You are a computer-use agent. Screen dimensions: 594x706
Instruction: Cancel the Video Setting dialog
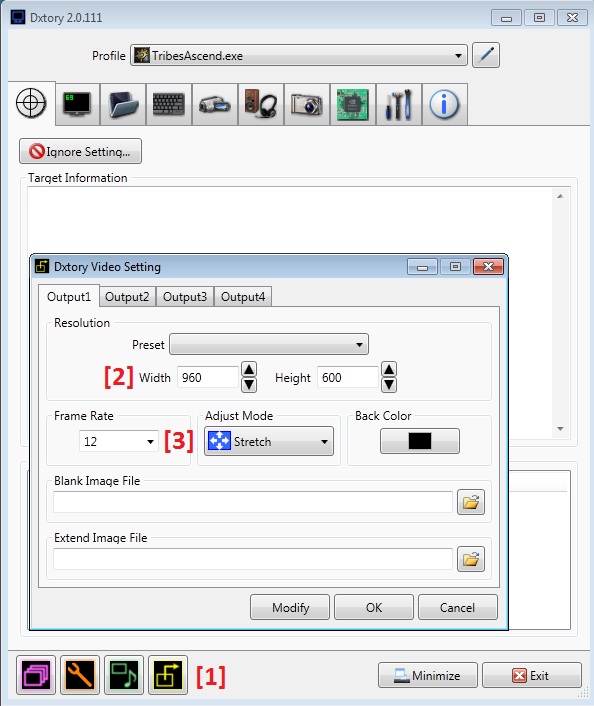point(458,607)
